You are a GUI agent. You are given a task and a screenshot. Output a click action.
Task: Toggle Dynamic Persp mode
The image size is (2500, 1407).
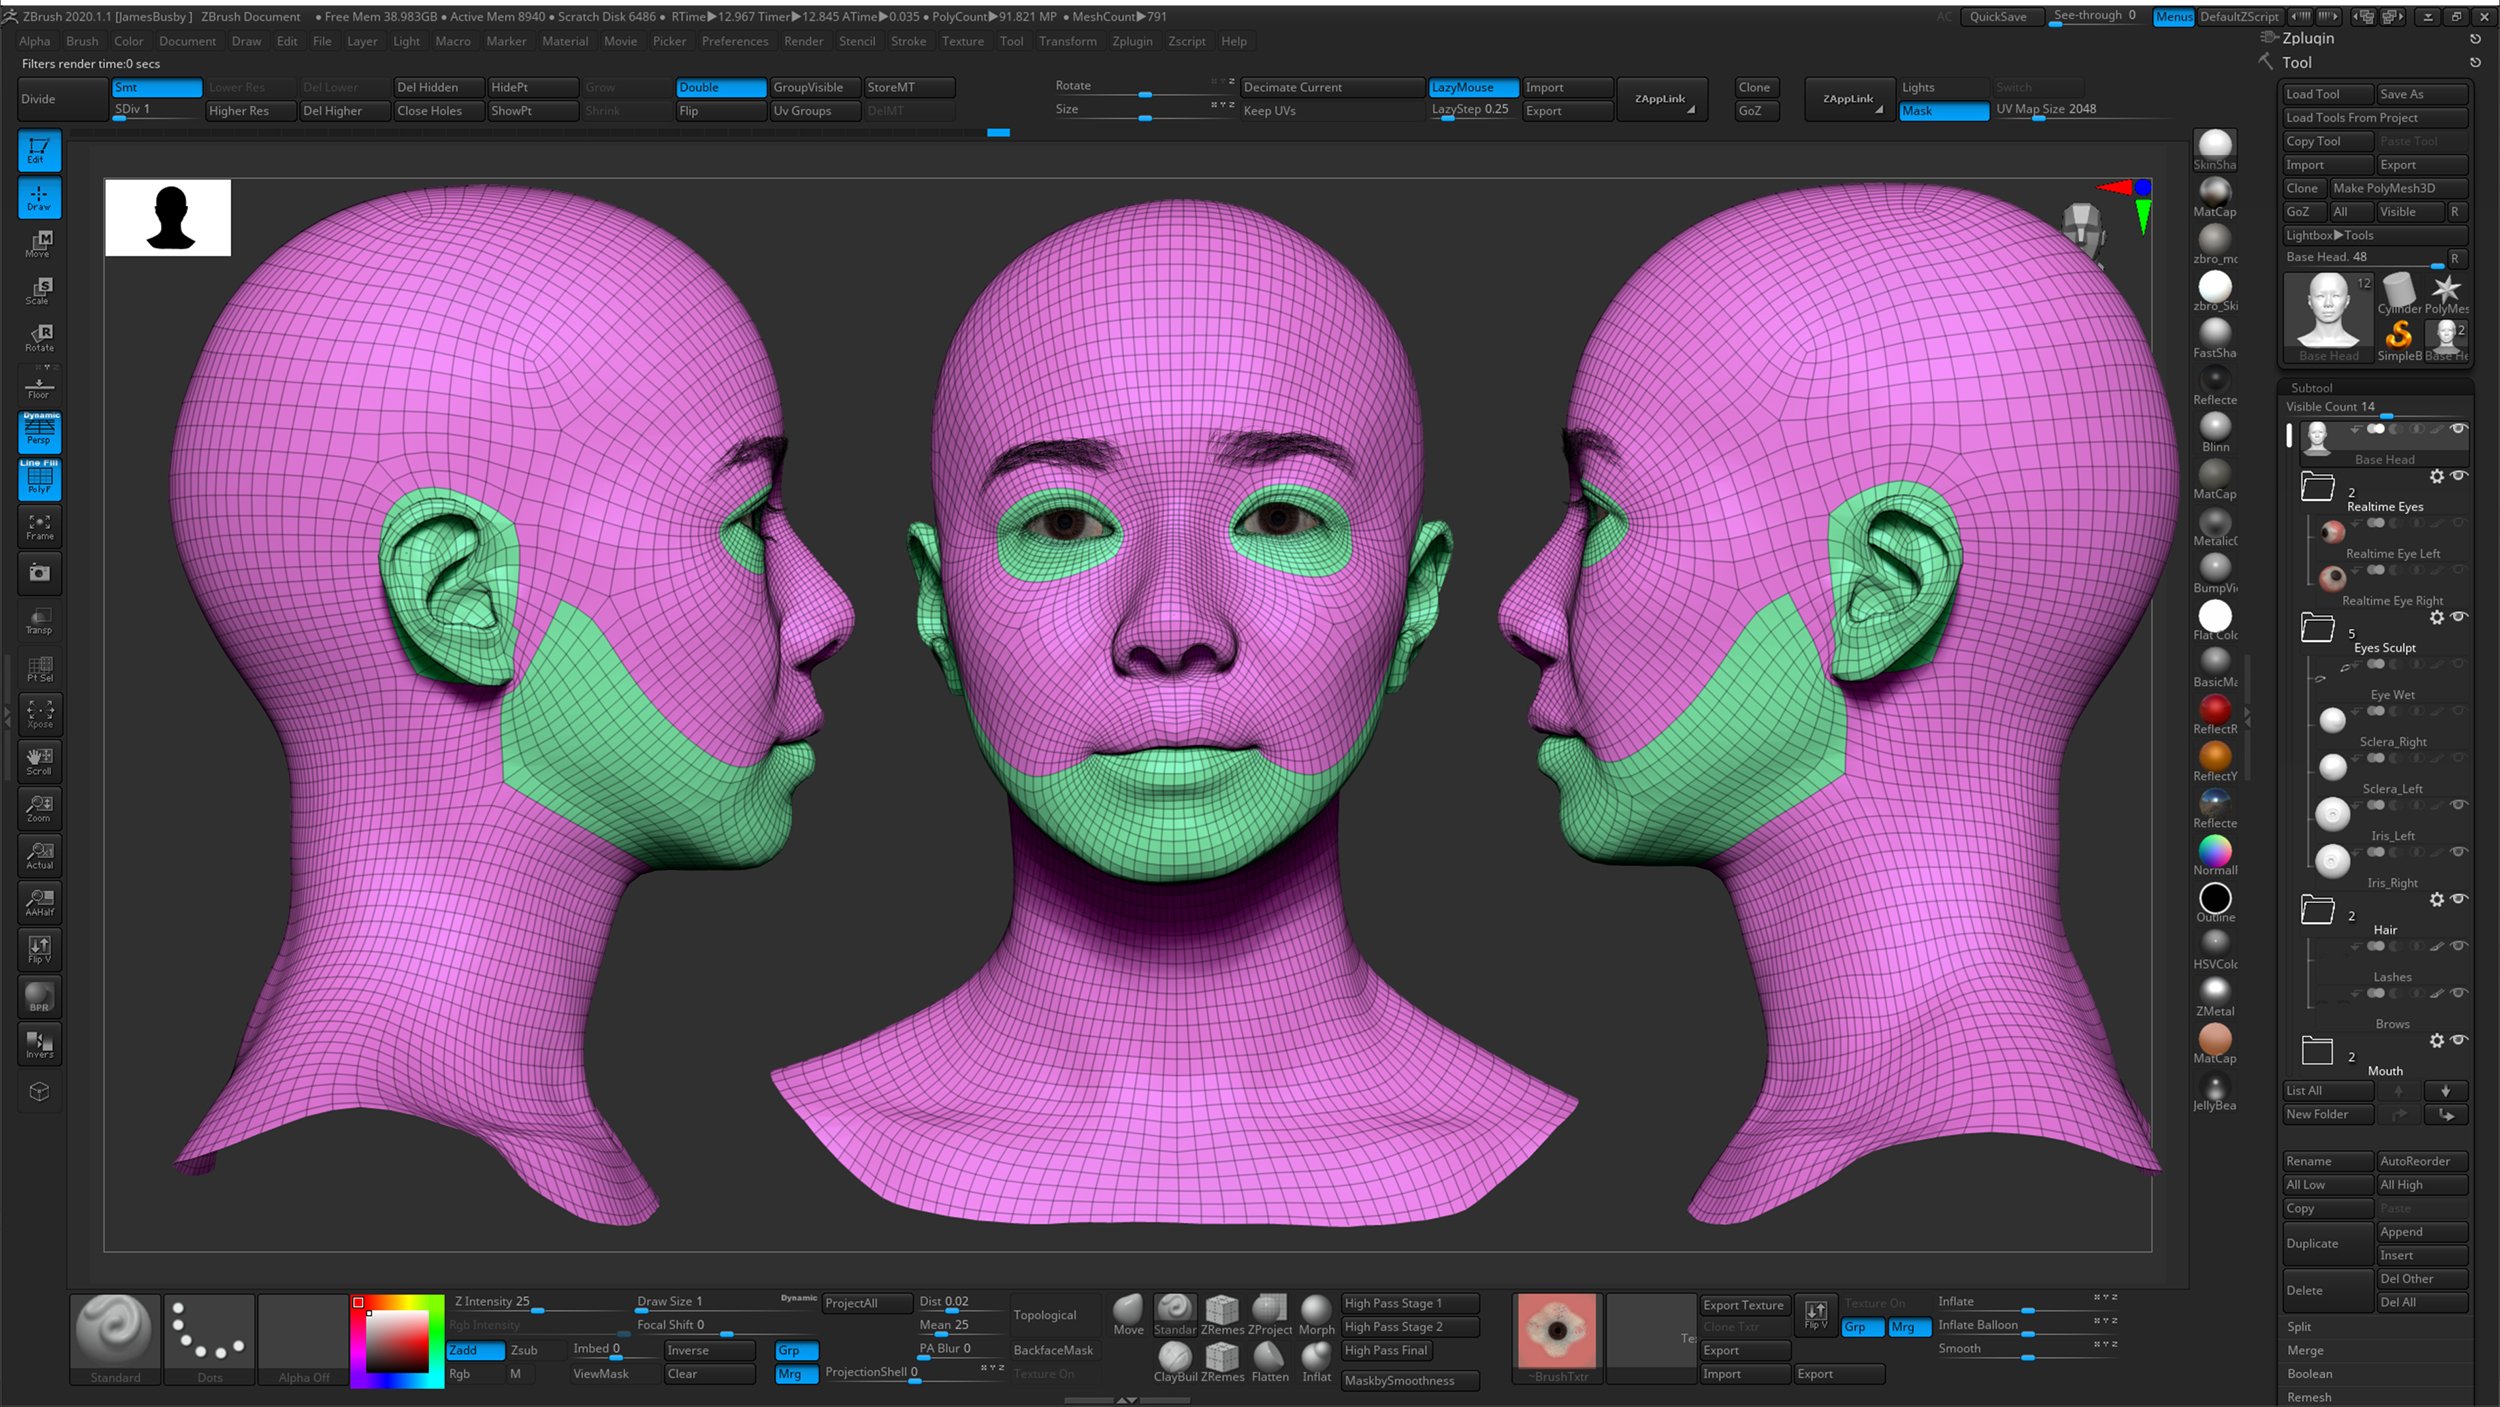point(38,432)
